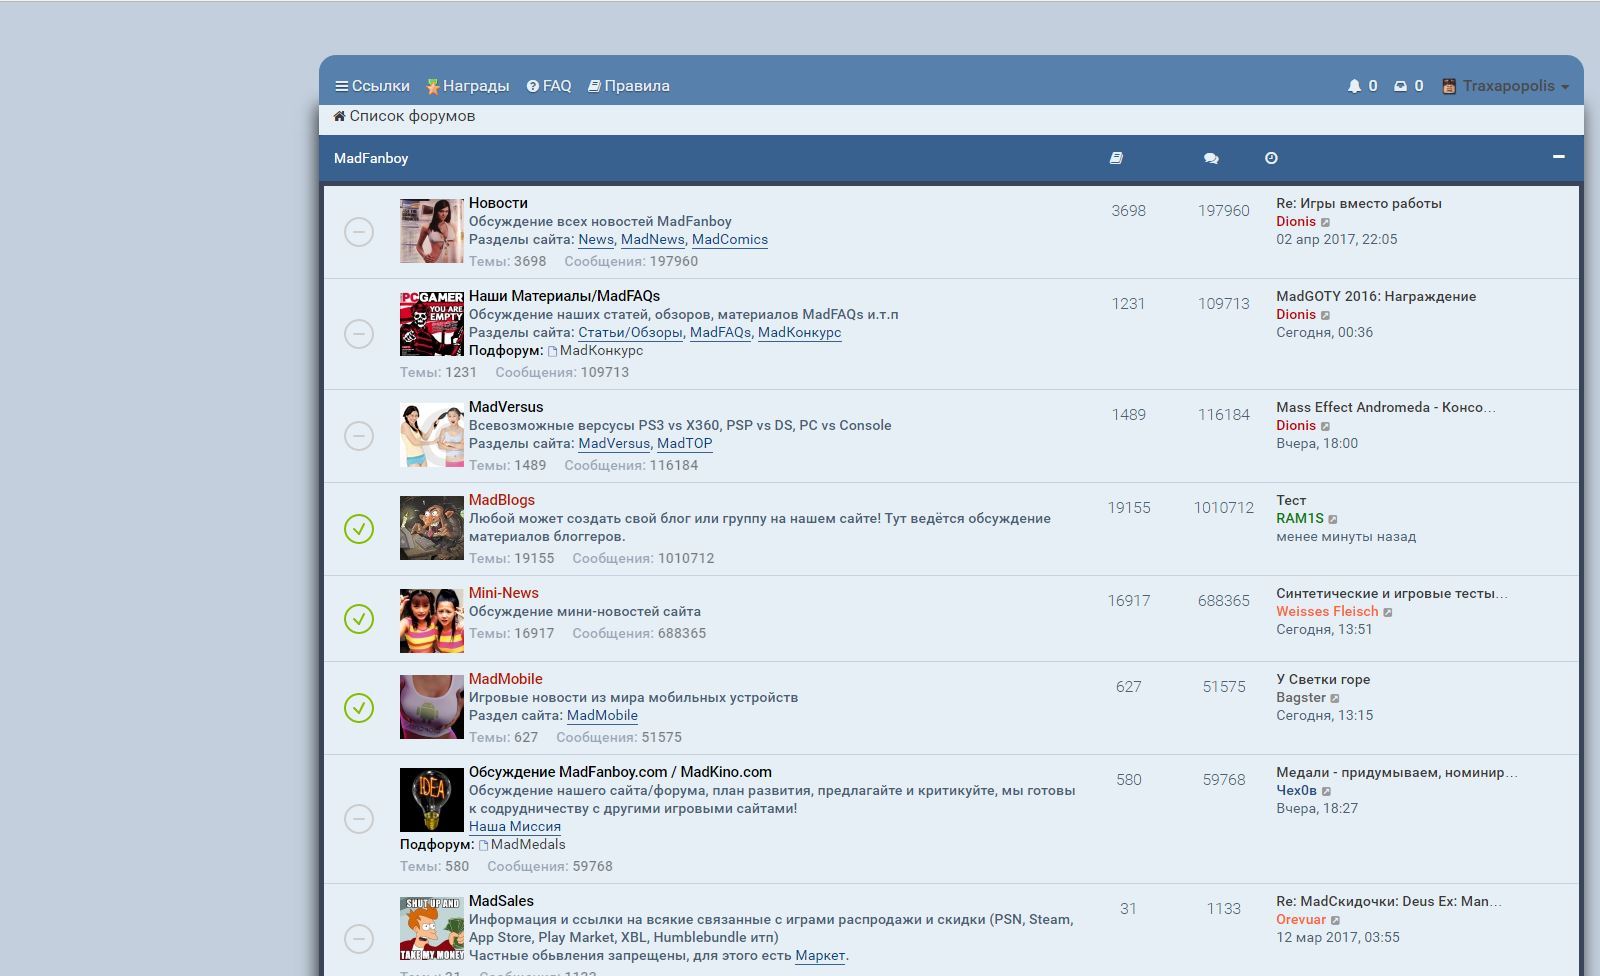This screenshot has width=1600, height=976.
Task: Open last post Mass Effect Andromeda - Консо…
Action: (x=1386, y=408)
